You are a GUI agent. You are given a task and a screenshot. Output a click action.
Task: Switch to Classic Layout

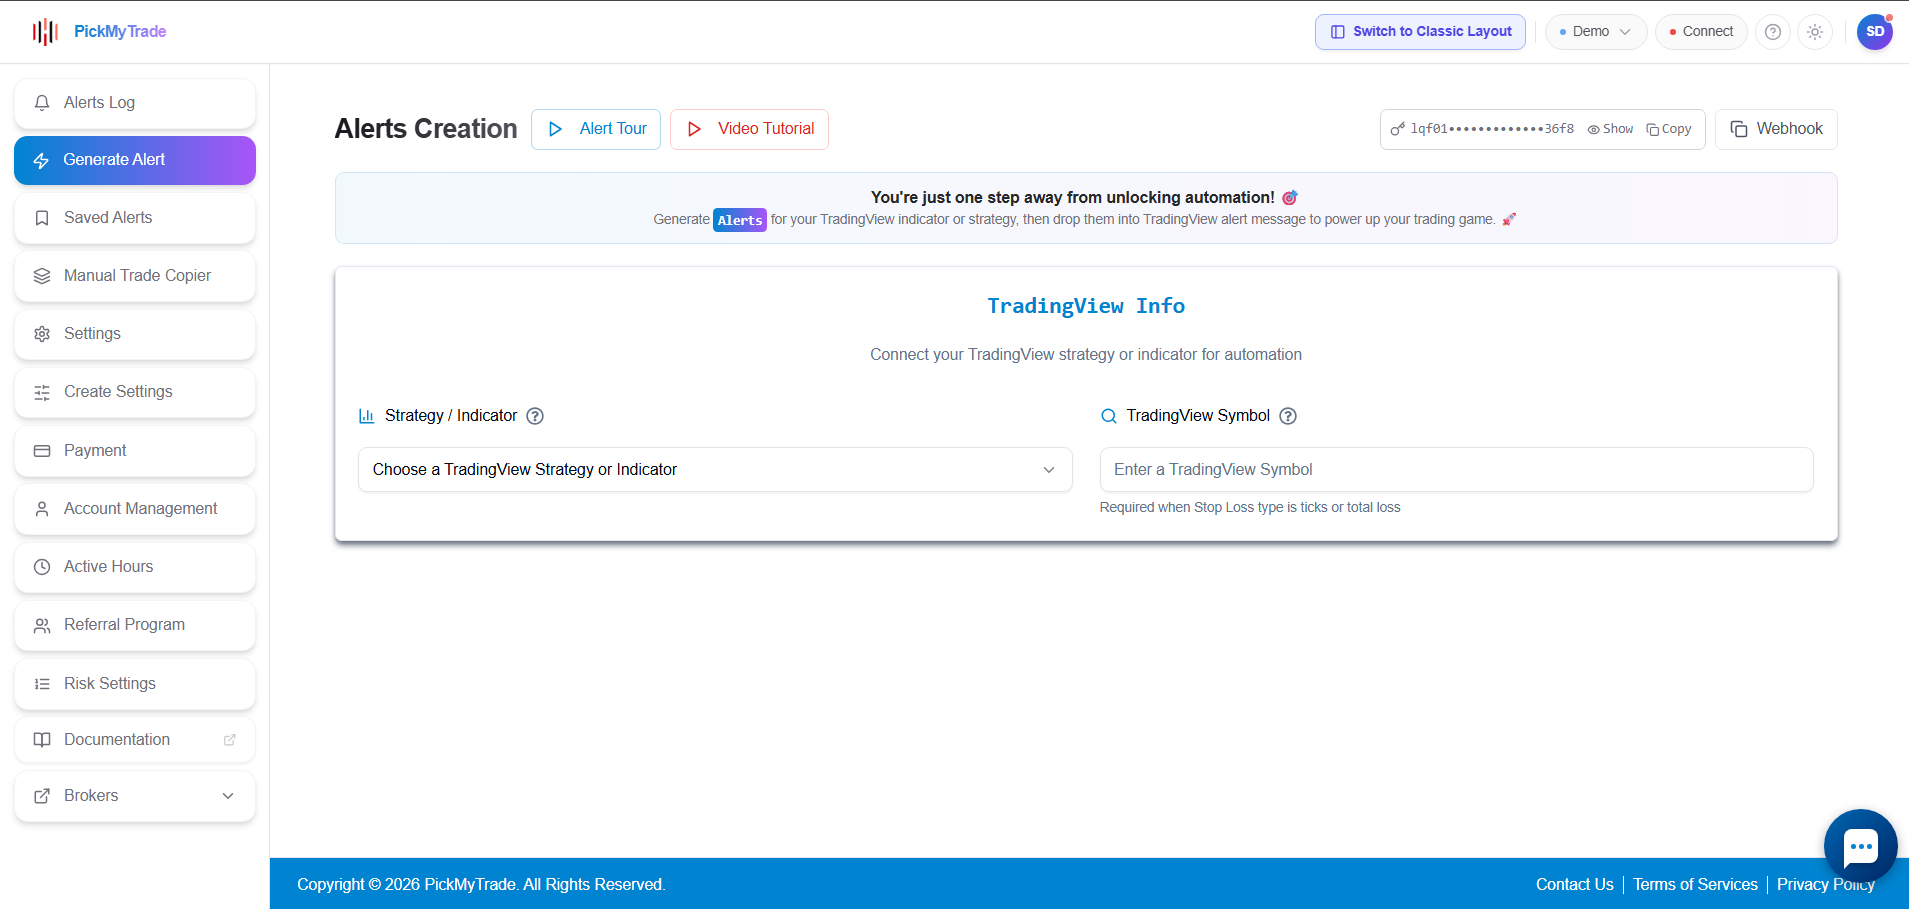click(x=1420, y=31)
